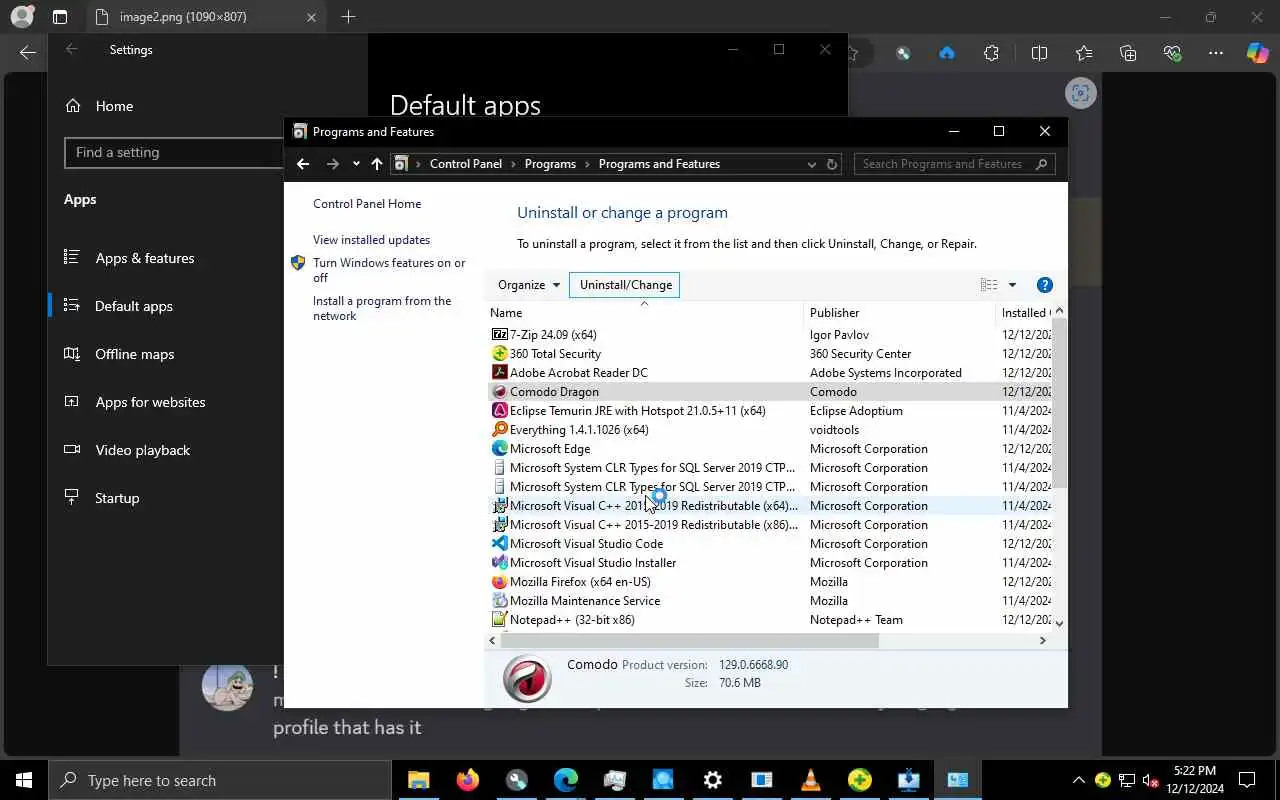Click the Notepad++ program icon

(500, 620)
